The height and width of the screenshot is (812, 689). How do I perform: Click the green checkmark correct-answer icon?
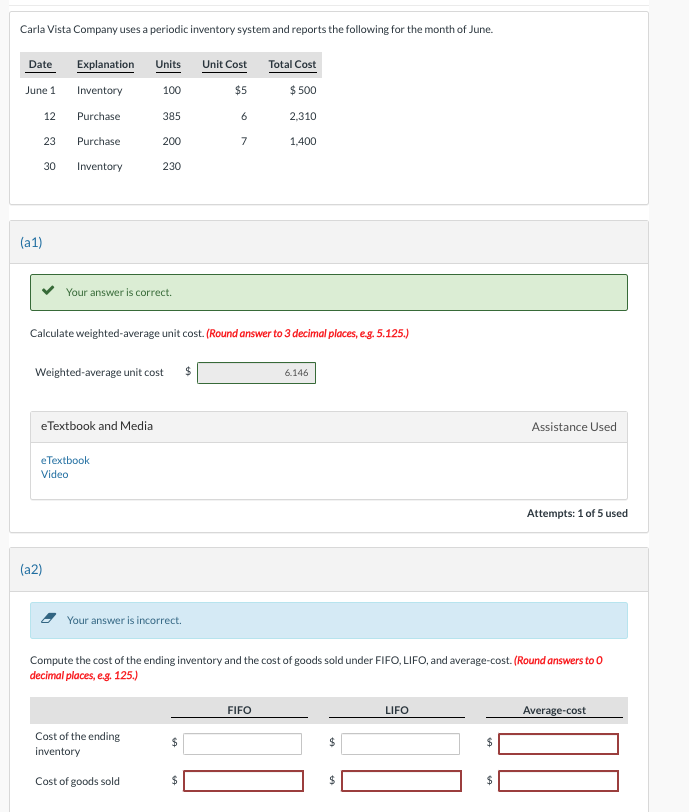pyautogui.click(x=48, y=292)
